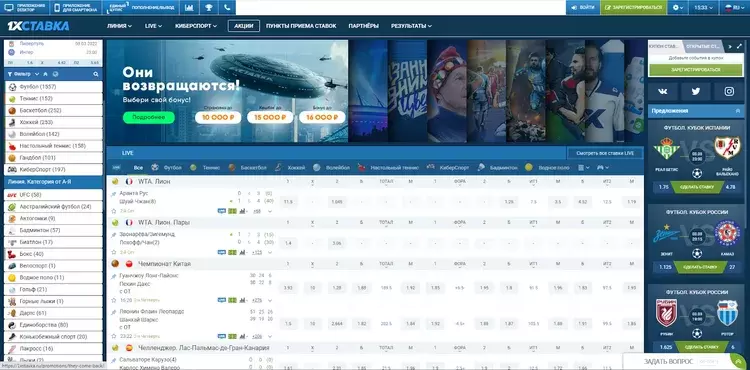
Task: Click odds 1.75 for Реал Бетис
Action: (x=663, y=187)
